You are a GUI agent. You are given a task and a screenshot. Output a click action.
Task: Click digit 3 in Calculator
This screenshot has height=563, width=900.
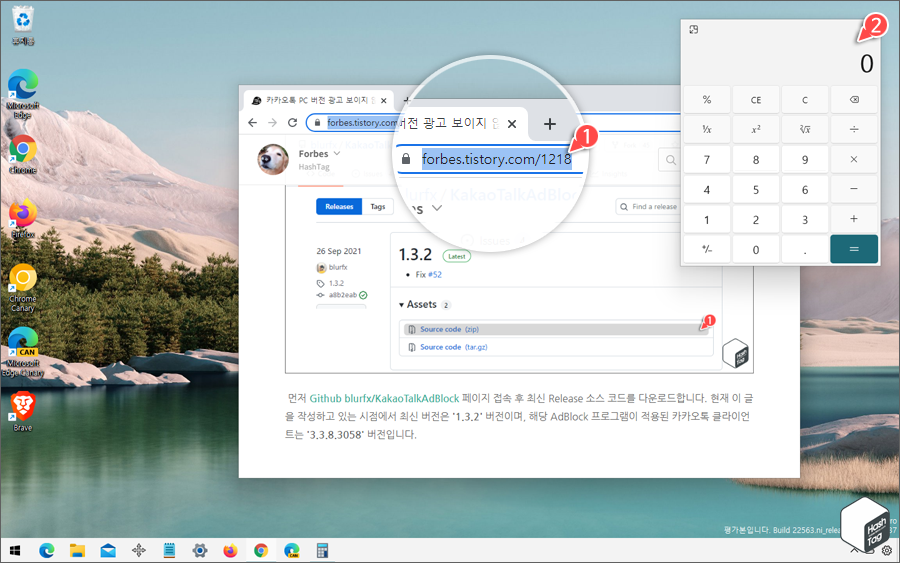805,219
